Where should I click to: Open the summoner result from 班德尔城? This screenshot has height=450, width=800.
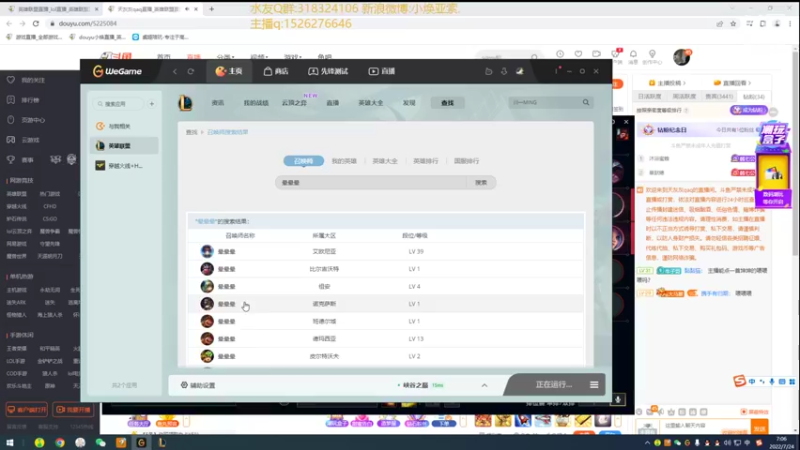click(386, 321)
